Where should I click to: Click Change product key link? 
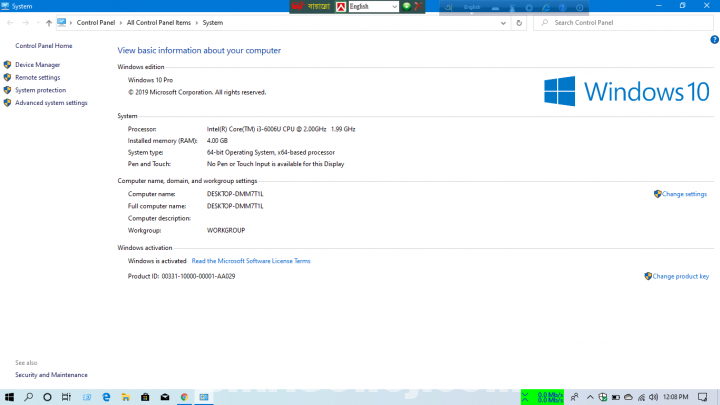coord(681,276)
